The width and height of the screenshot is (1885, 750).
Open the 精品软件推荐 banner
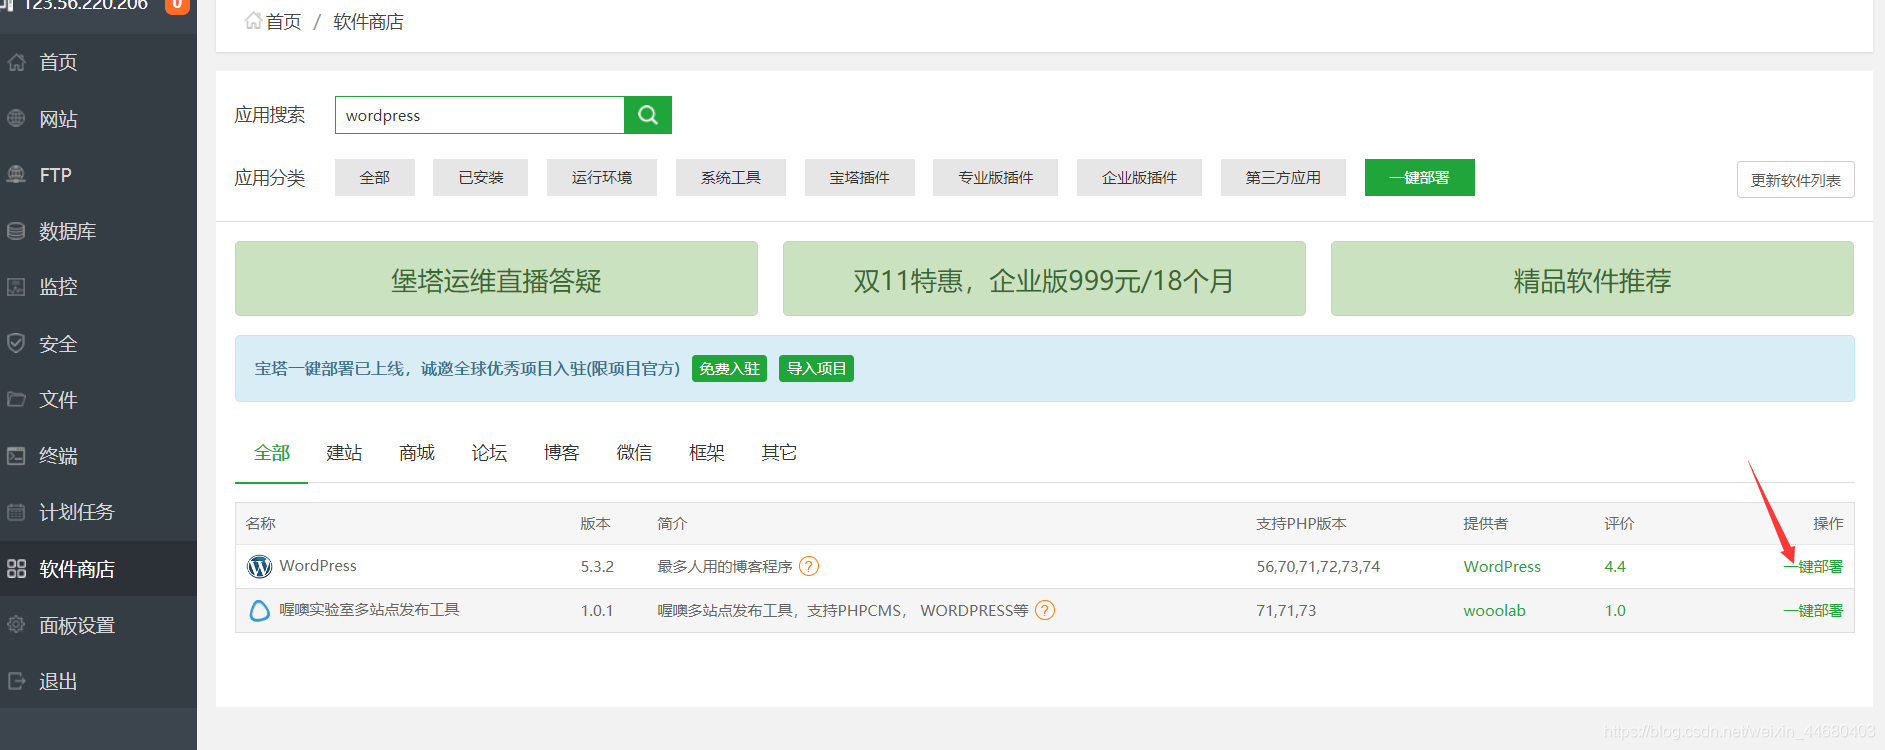point(1592,279)
